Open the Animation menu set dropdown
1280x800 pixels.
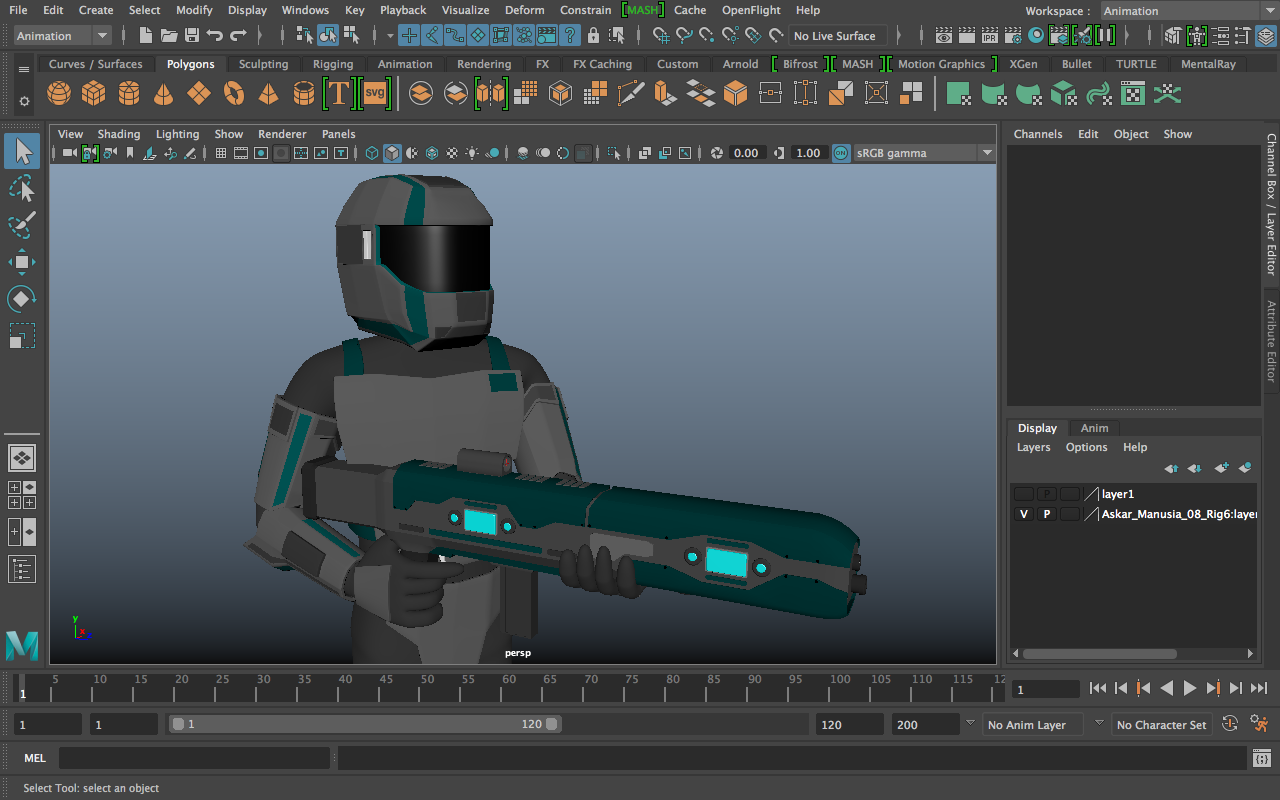[x=63, y=36]
